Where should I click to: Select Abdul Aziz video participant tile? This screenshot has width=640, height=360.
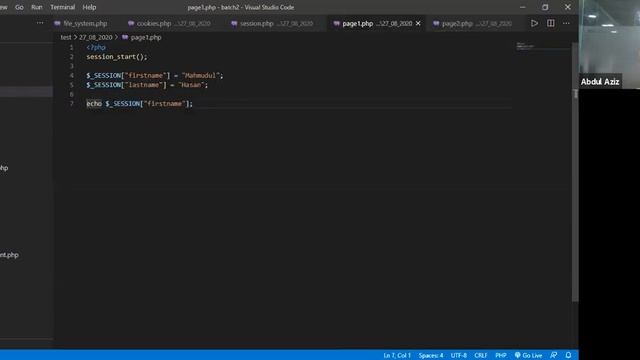pos(609,44)
